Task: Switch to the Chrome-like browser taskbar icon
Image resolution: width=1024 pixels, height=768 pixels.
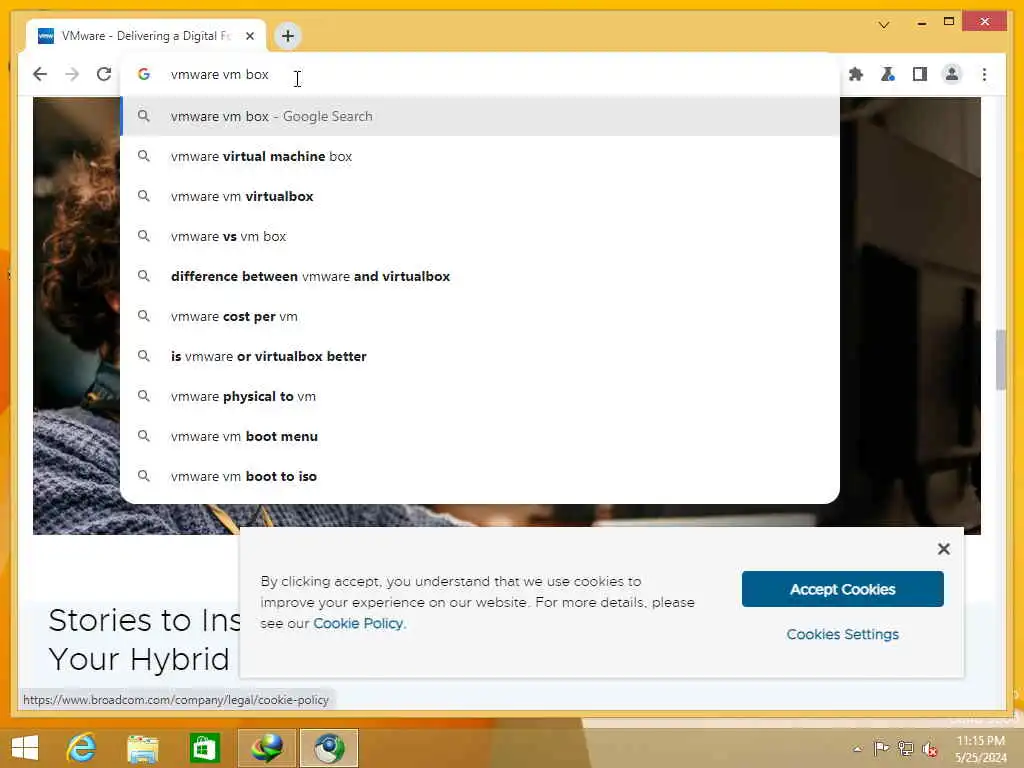Action: 329,748
